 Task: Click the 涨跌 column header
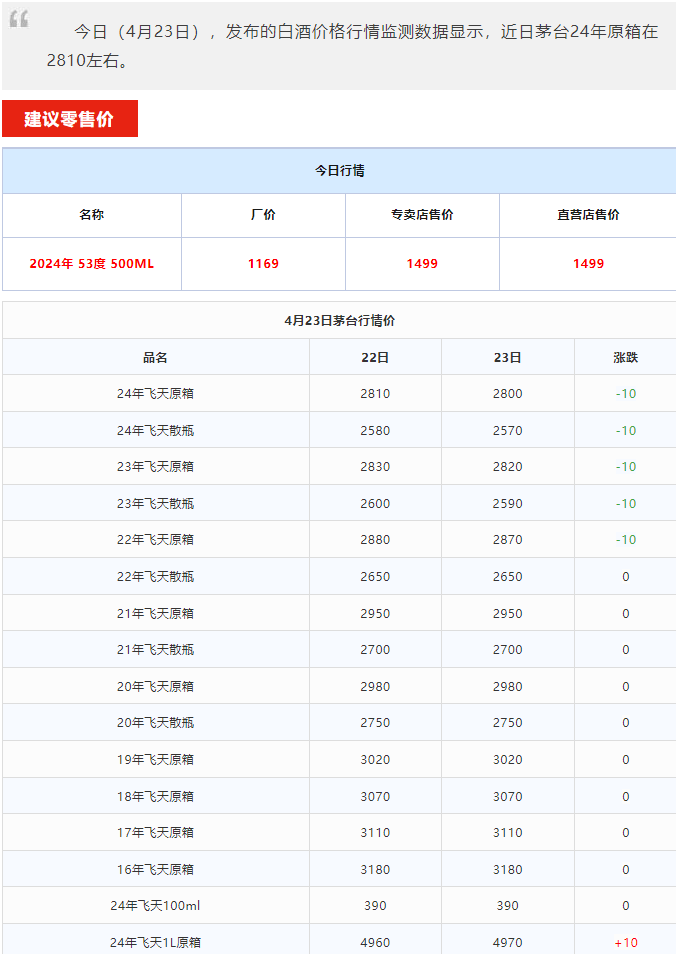pos(625,357)
